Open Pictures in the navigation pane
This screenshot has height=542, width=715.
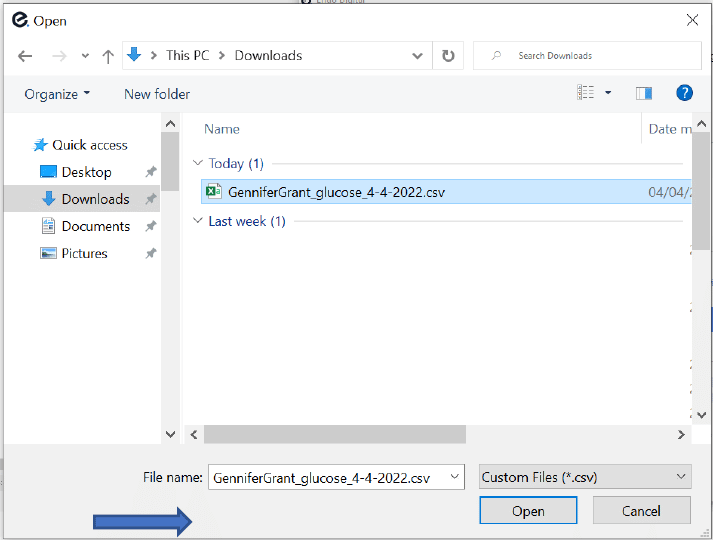(x=74, y=253)
